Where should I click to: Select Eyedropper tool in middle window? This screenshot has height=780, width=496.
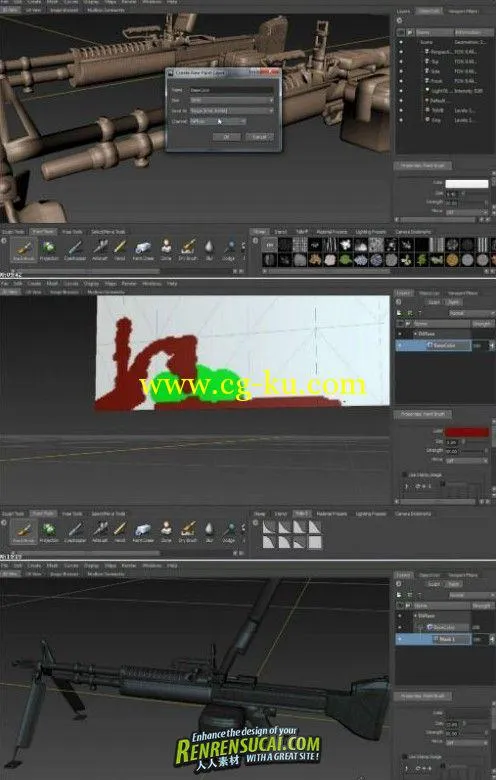click(75, 532)
